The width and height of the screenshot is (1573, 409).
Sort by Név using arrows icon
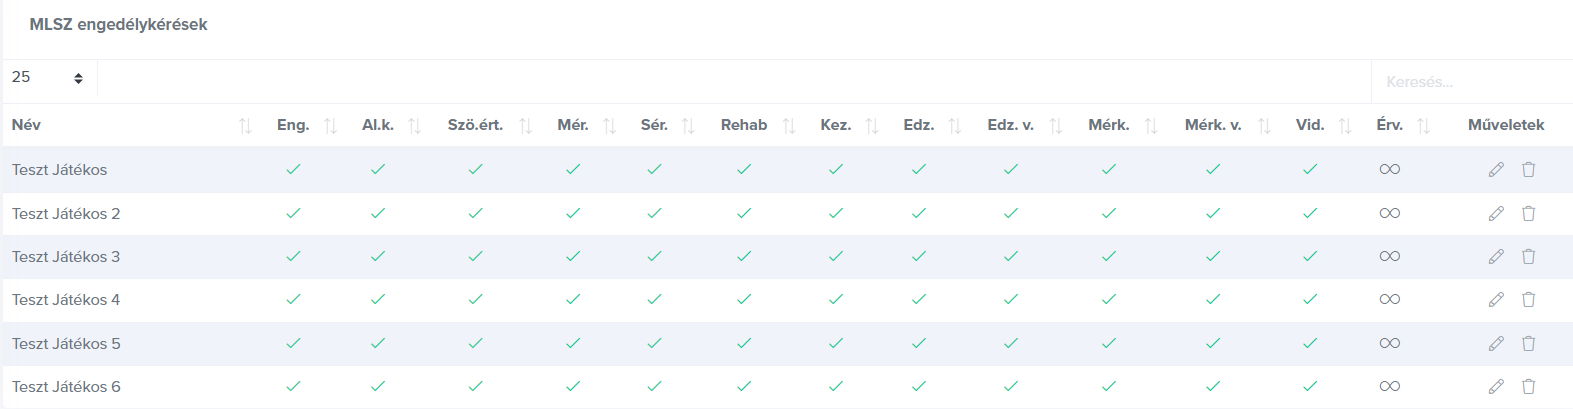coord(245,126)
